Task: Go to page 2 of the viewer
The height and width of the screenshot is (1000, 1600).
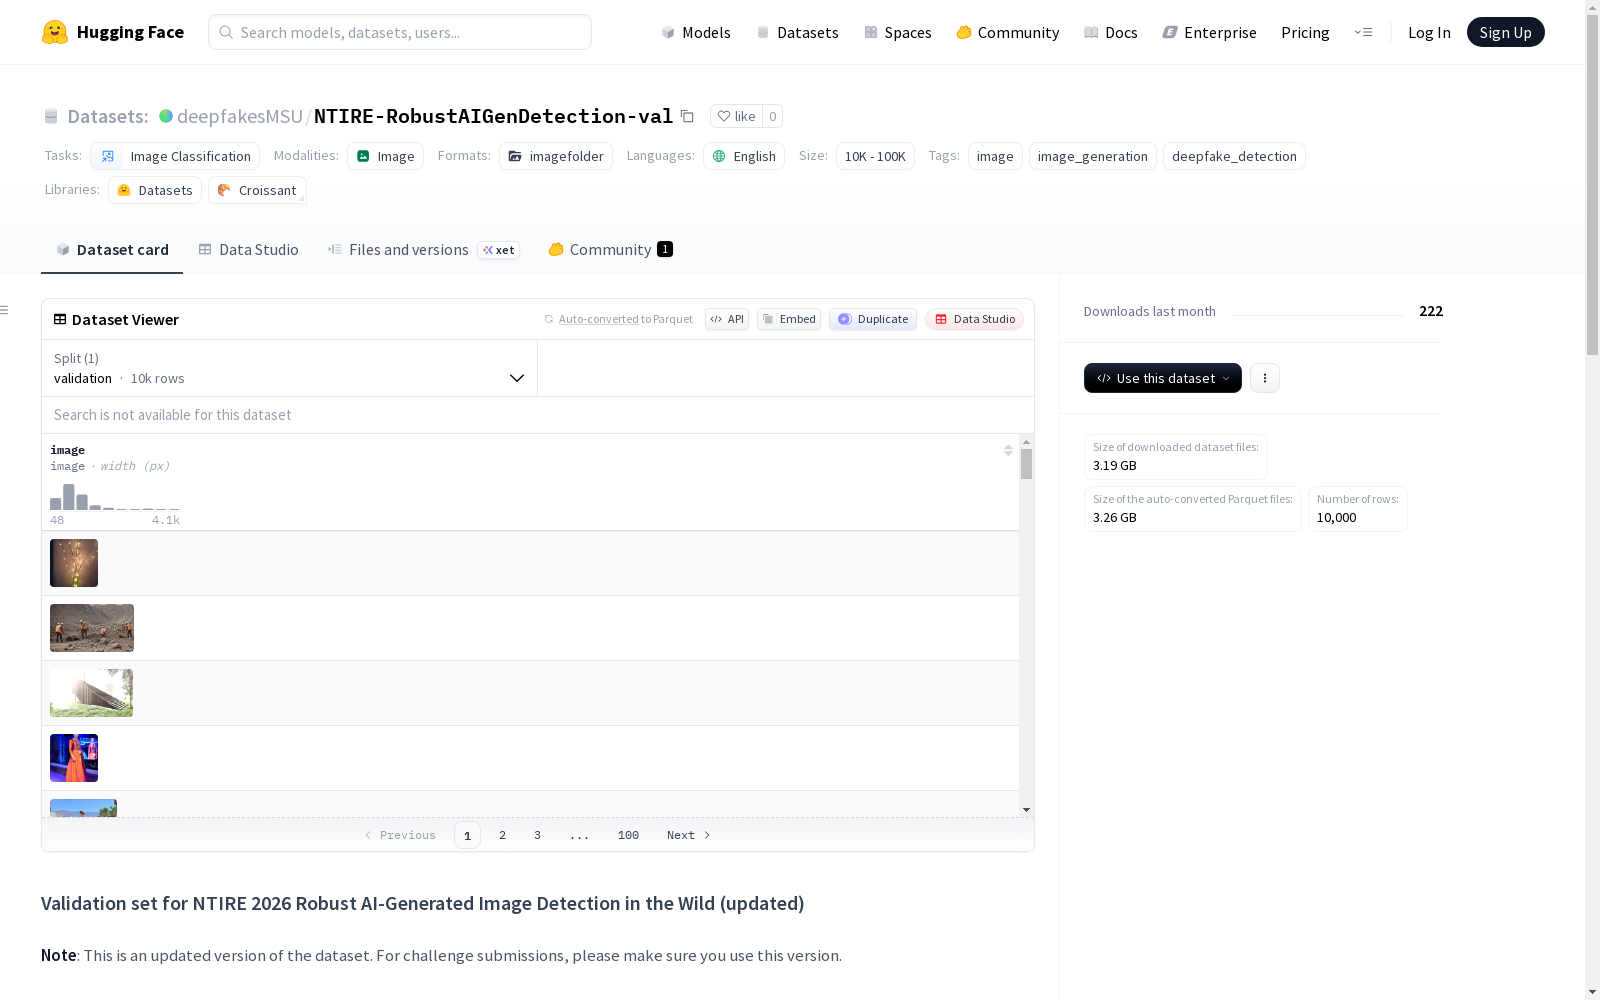Action: tap(502, 835)
